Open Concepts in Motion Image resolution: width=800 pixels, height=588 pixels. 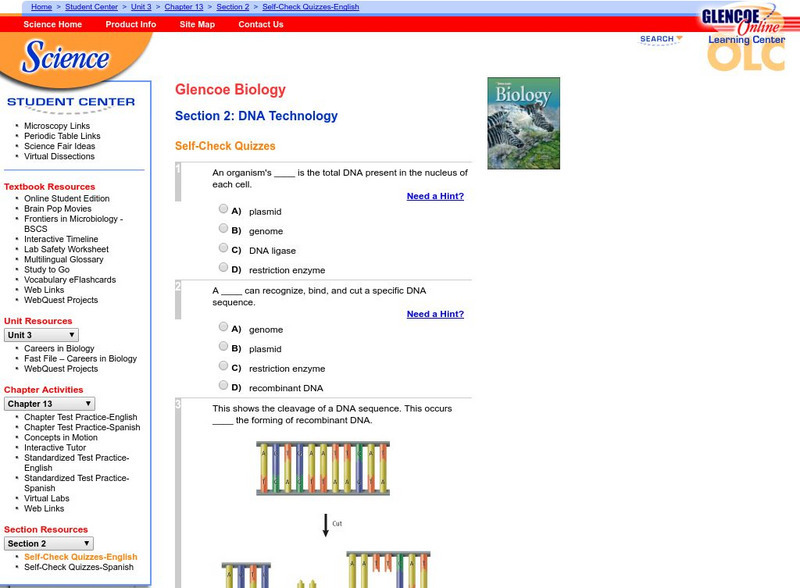click(x=61, y=437)
